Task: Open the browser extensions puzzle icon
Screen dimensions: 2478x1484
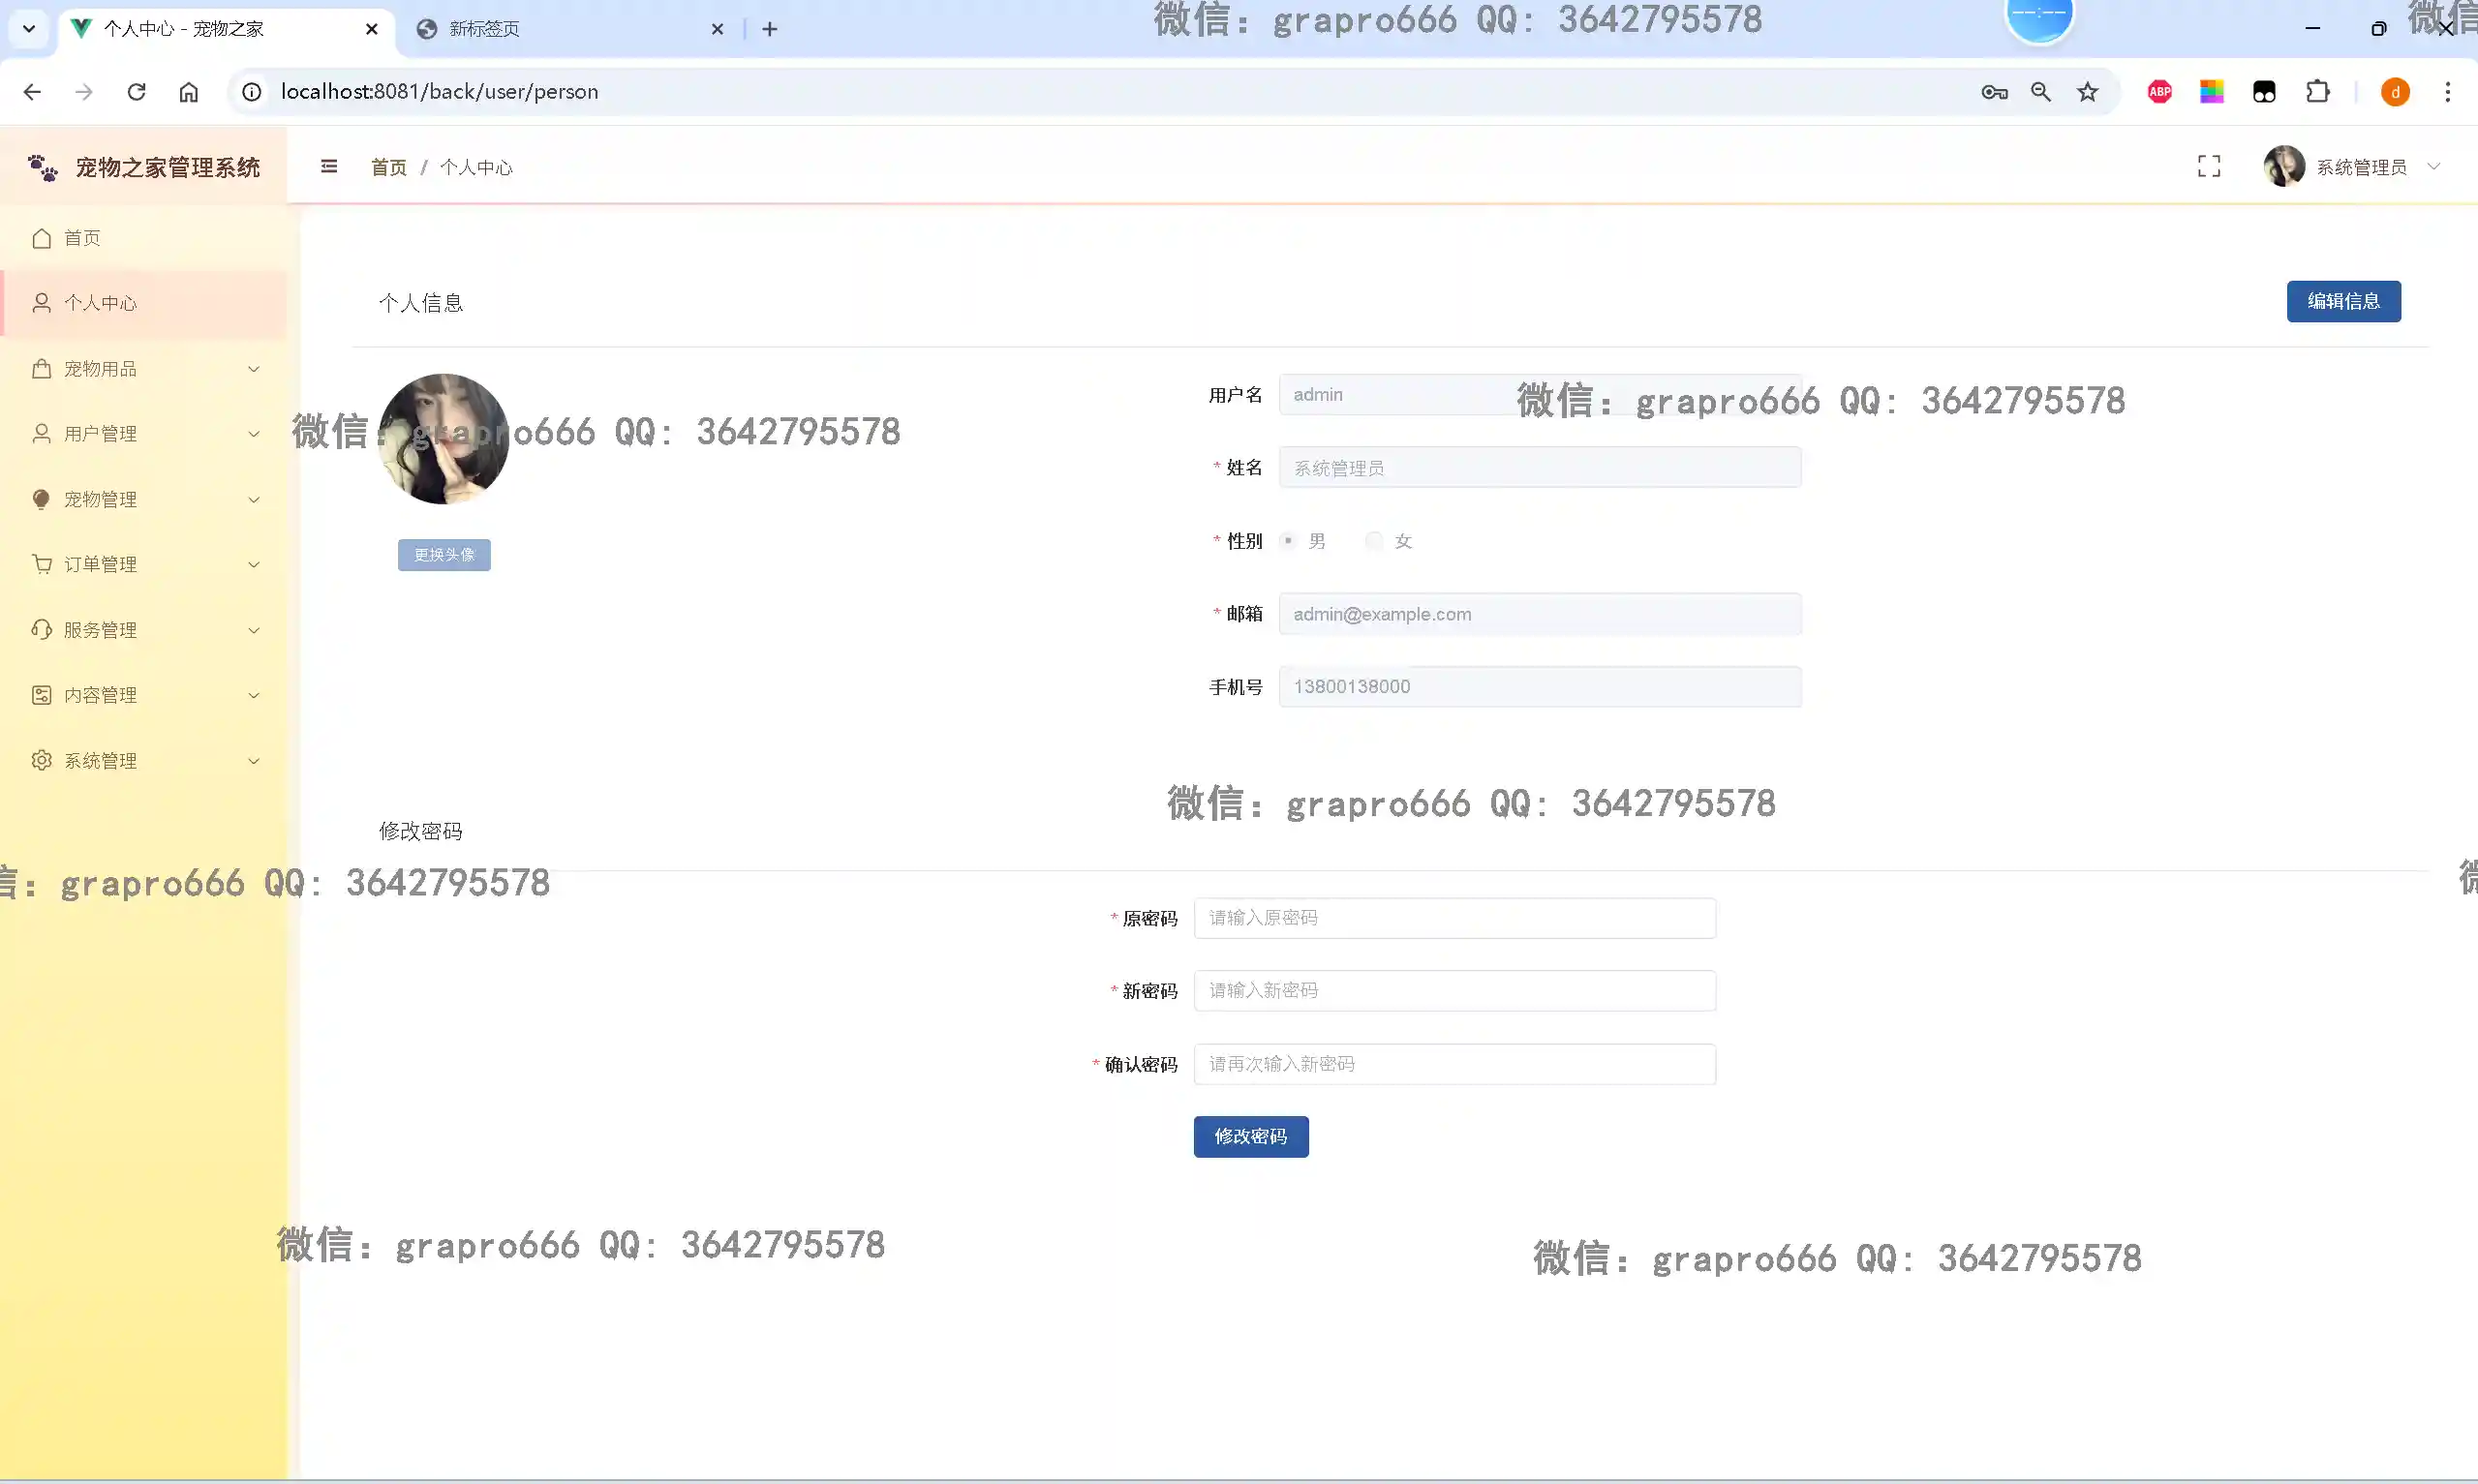Action: tap(2317, 92)
